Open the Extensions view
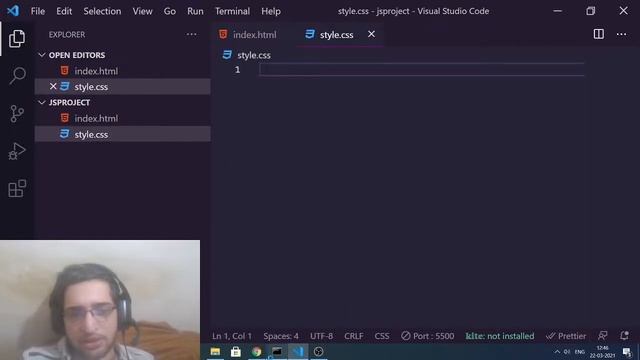640x360 pixels. (17, 188)
